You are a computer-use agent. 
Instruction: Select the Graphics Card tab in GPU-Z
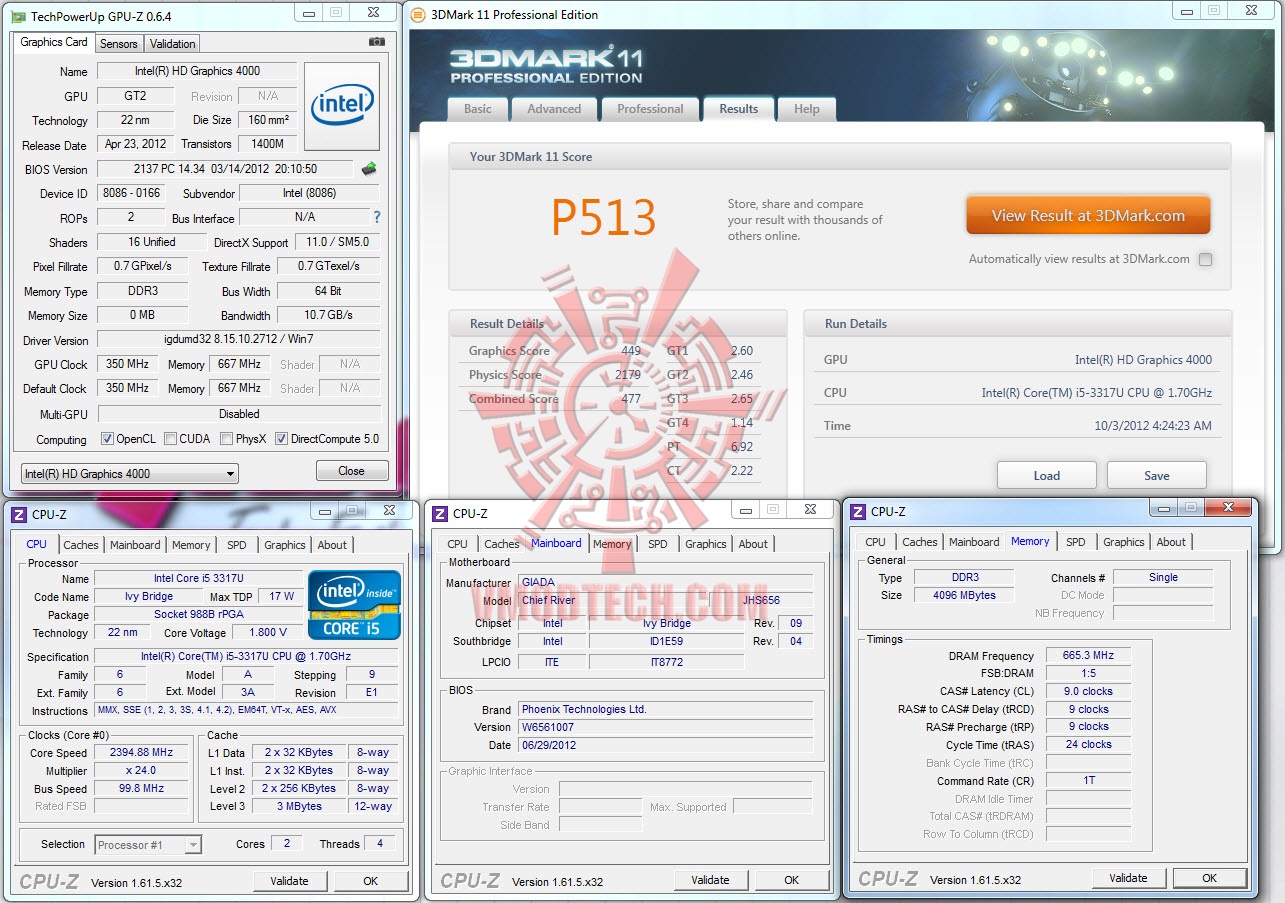pyautogui.click(x=54, y=42)
